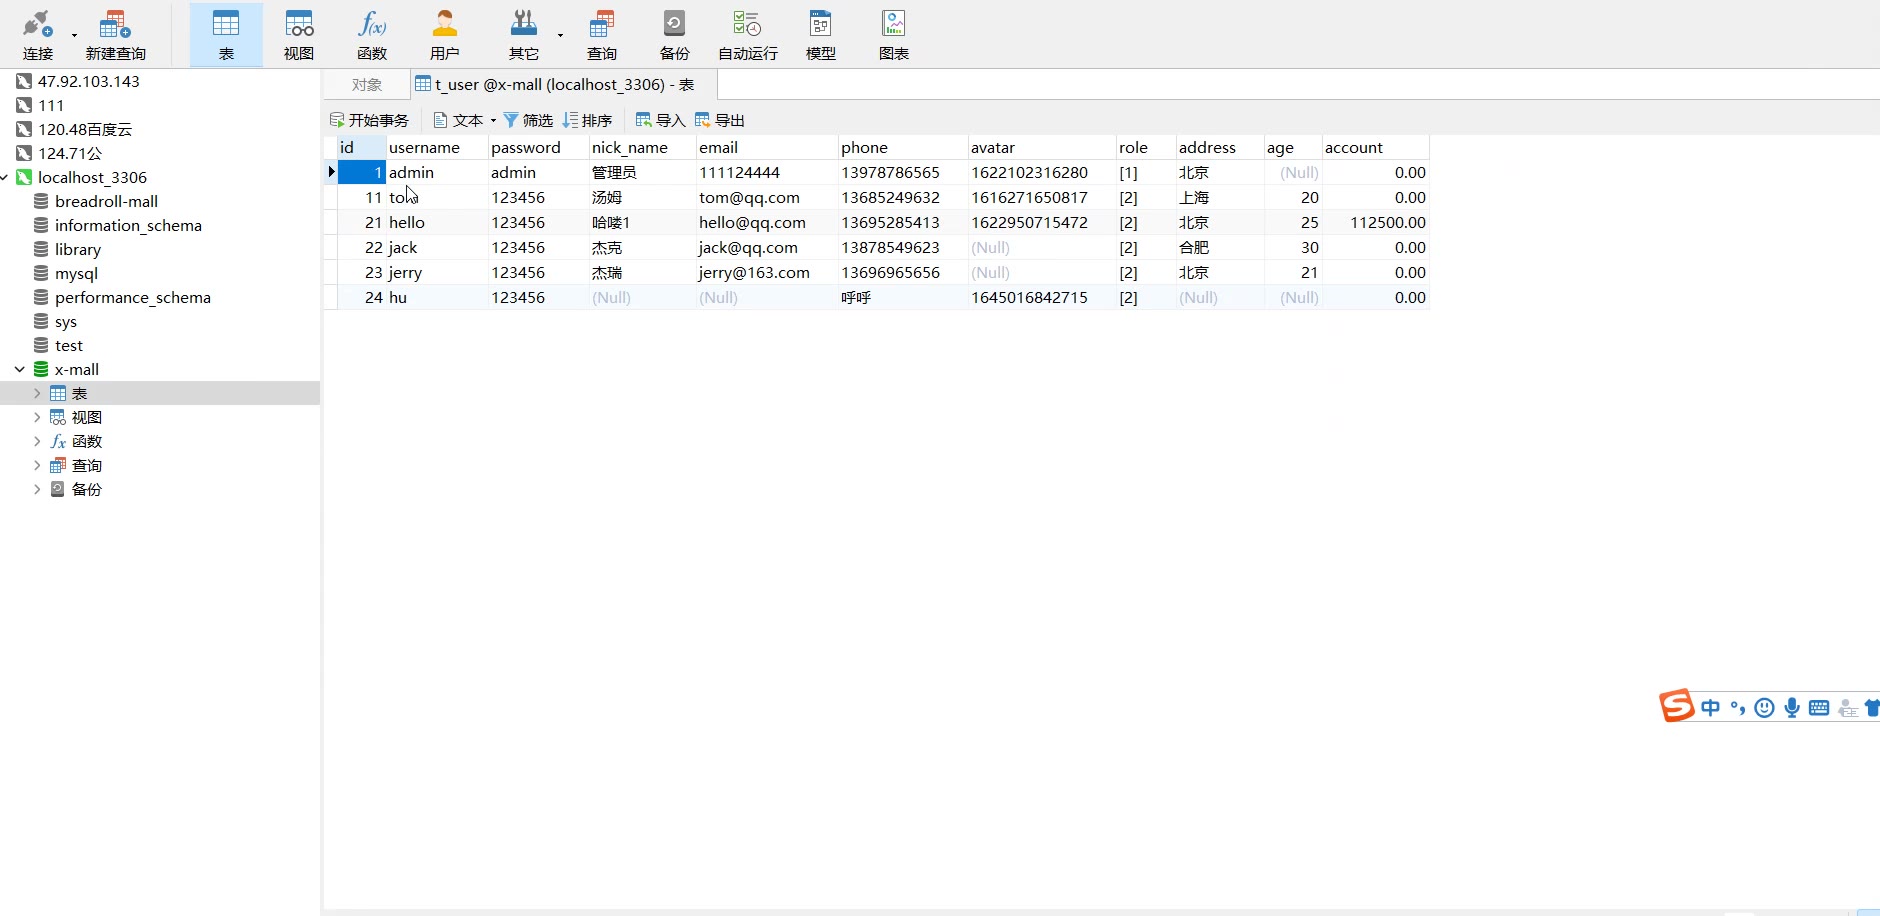Select the hello@qq.com email cell
The width and height of the screenshot is (1880, 916).
coord(752,223)
